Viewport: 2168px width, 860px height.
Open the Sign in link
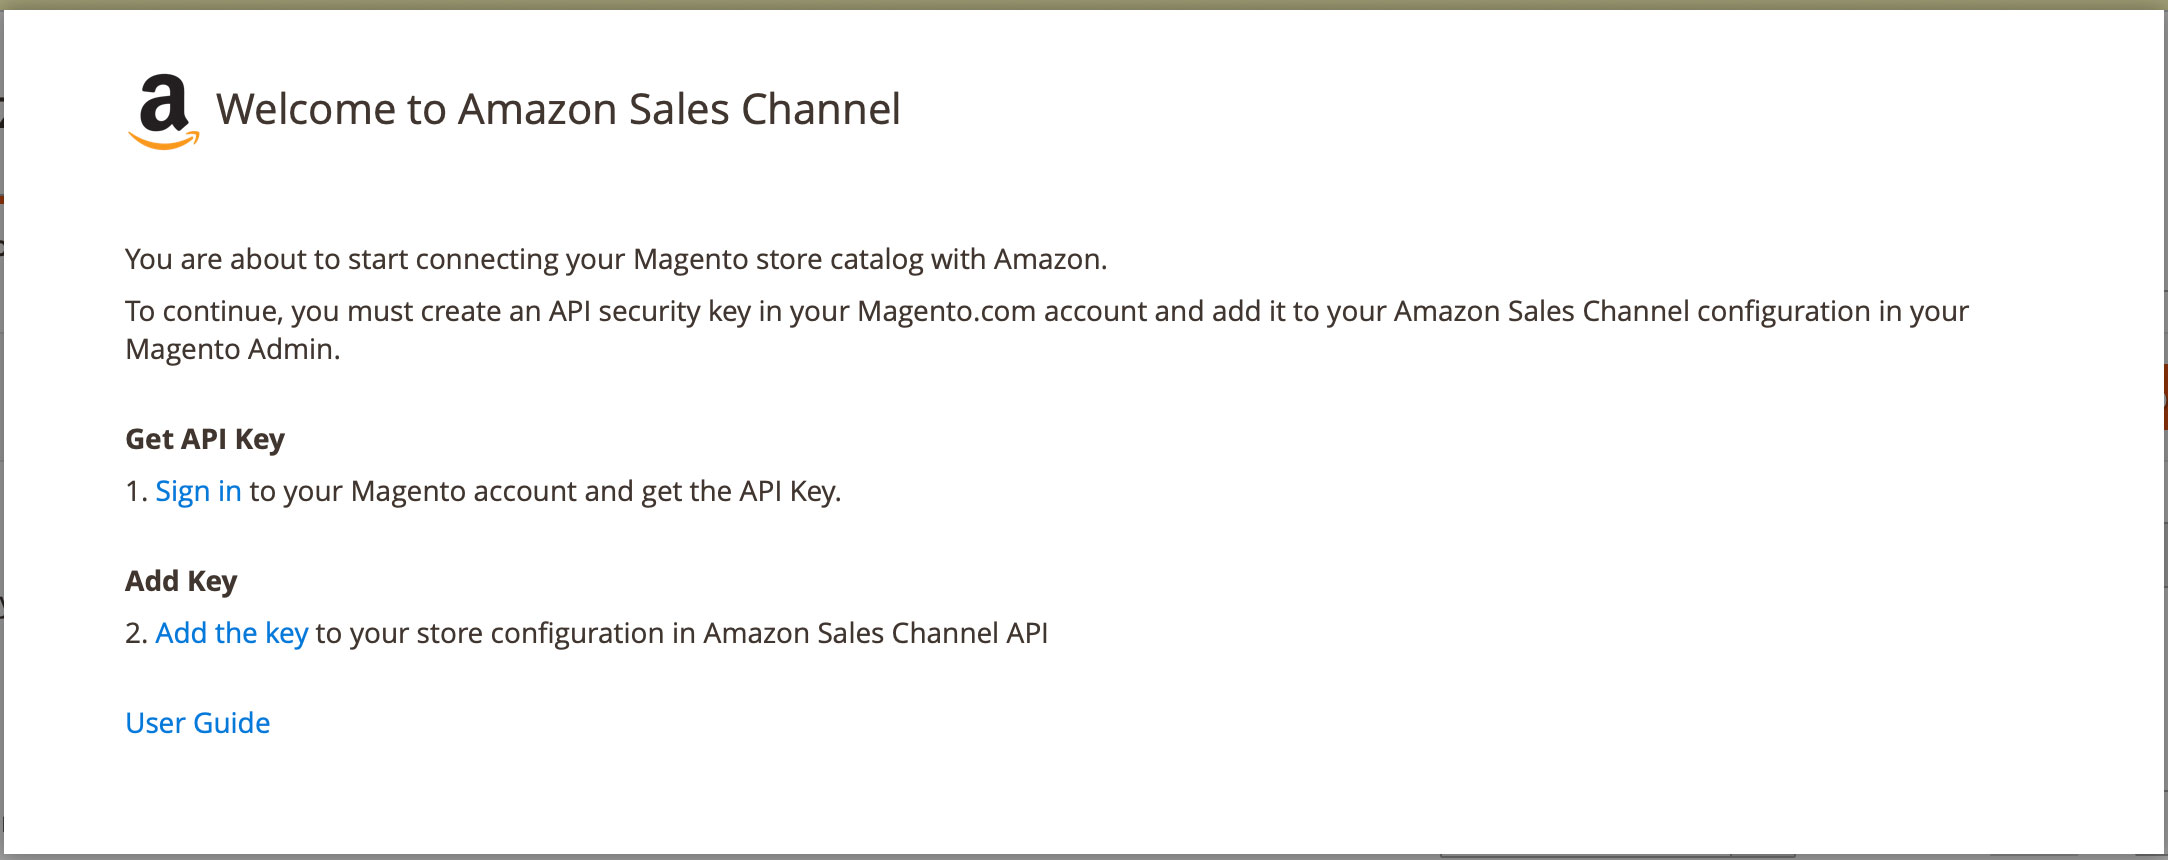coord(198,491)
